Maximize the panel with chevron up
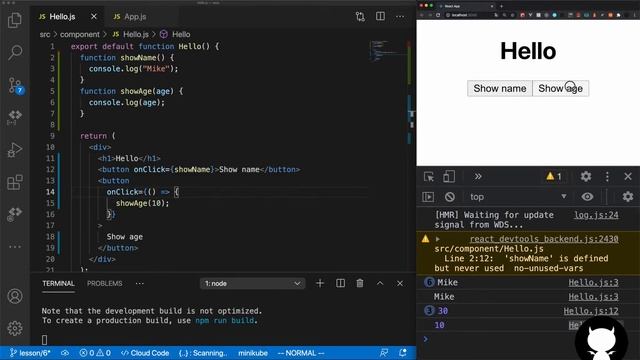 (x=380, y=283)
